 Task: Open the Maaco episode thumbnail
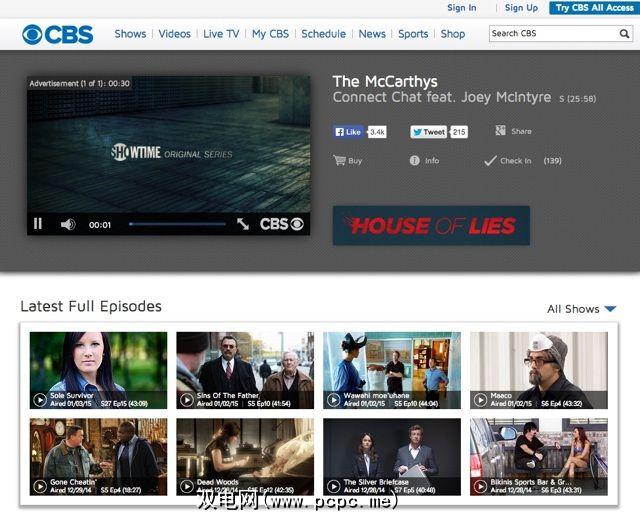pos(539,370)
